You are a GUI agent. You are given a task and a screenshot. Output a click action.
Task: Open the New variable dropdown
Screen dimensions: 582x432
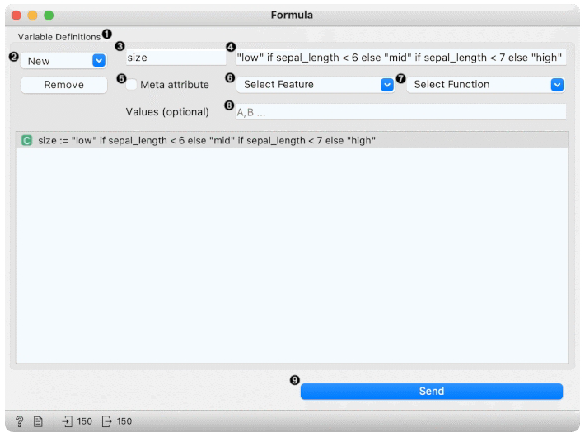point(63,60)
